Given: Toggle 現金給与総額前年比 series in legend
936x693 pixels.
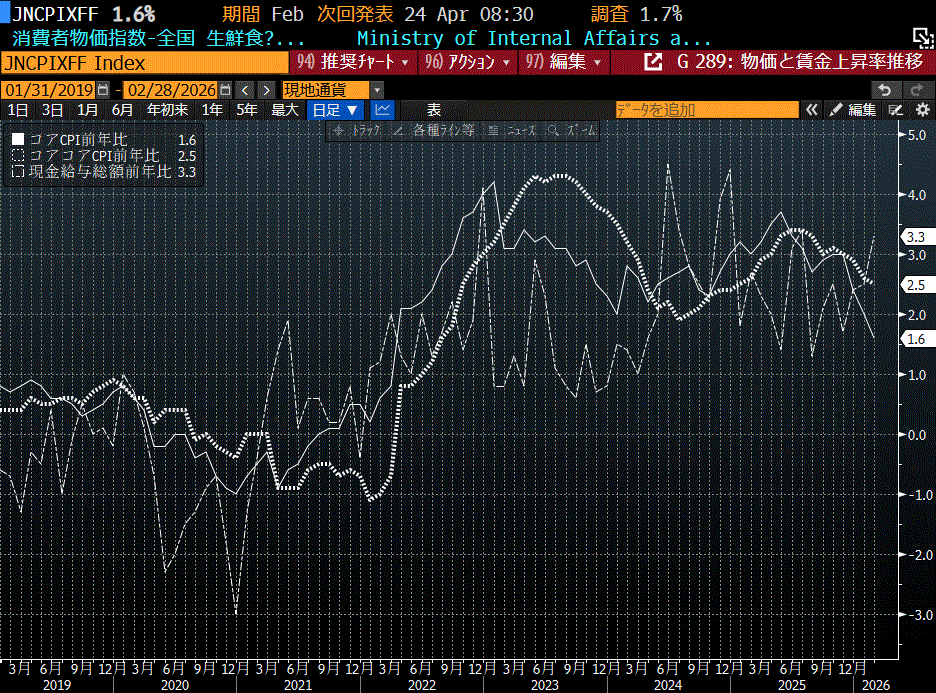Looking at the screenshot, I should point(18,172).
